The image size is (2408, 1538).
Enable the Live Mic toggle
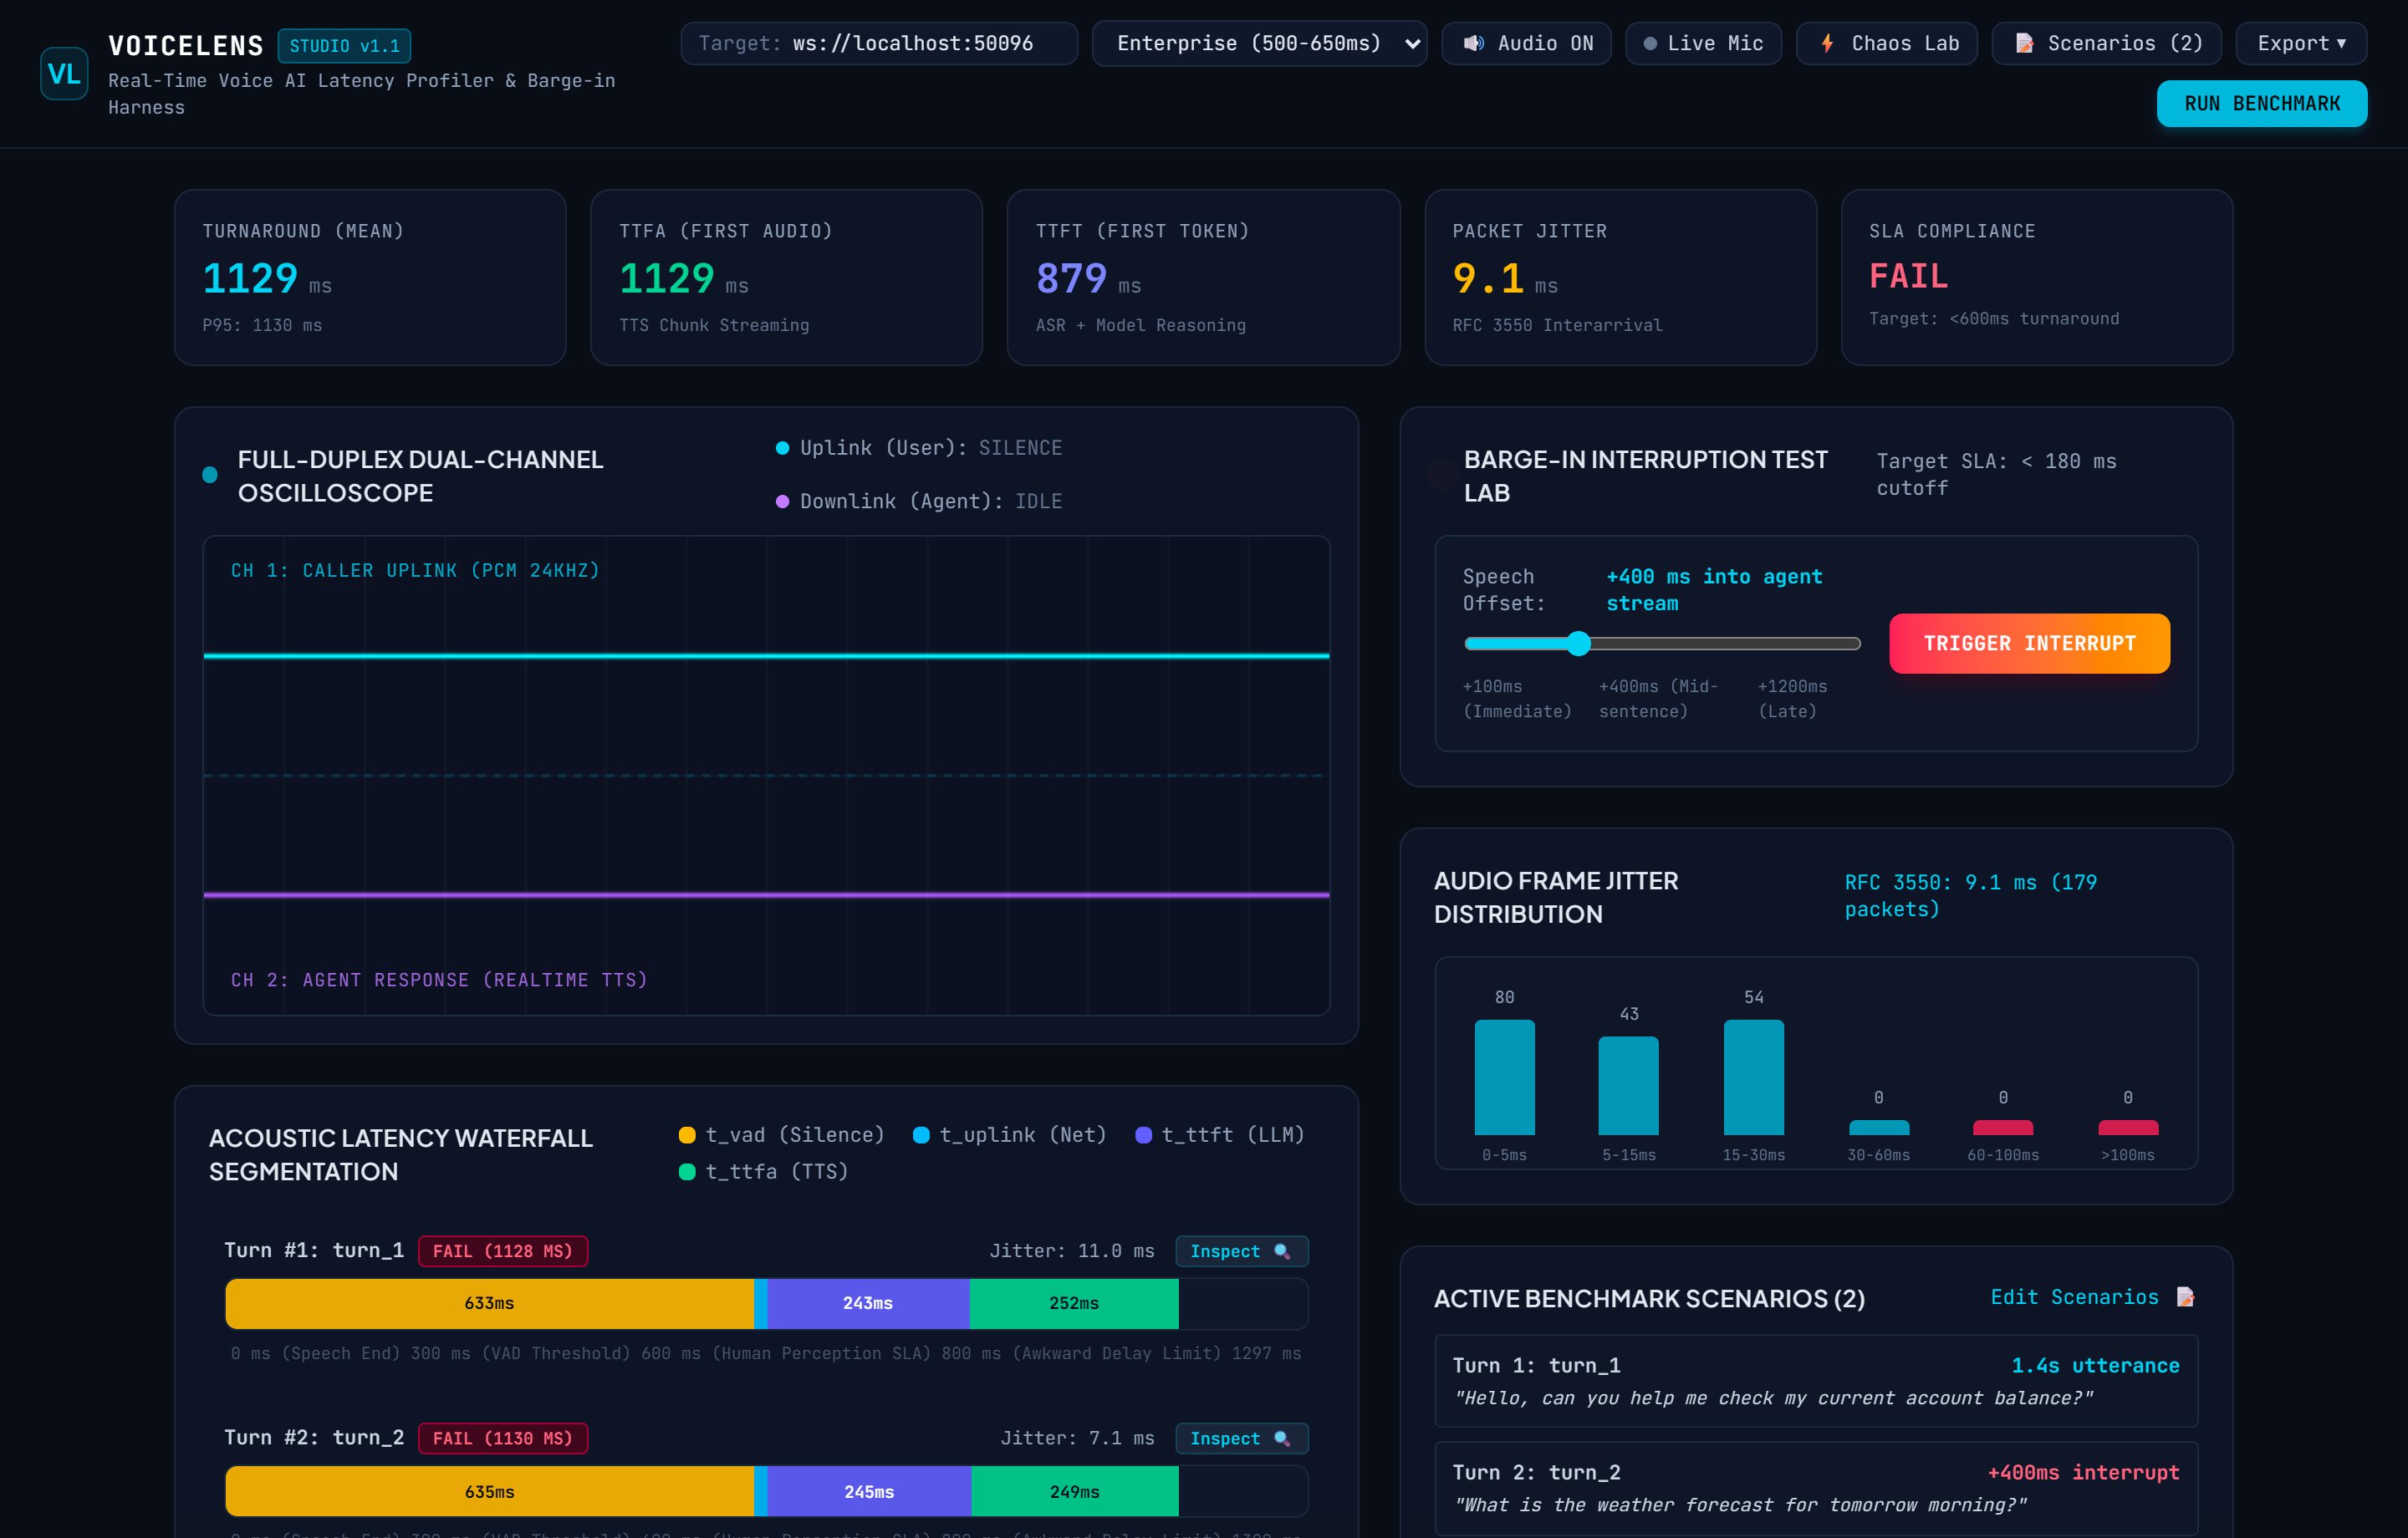coord(1703,43)
